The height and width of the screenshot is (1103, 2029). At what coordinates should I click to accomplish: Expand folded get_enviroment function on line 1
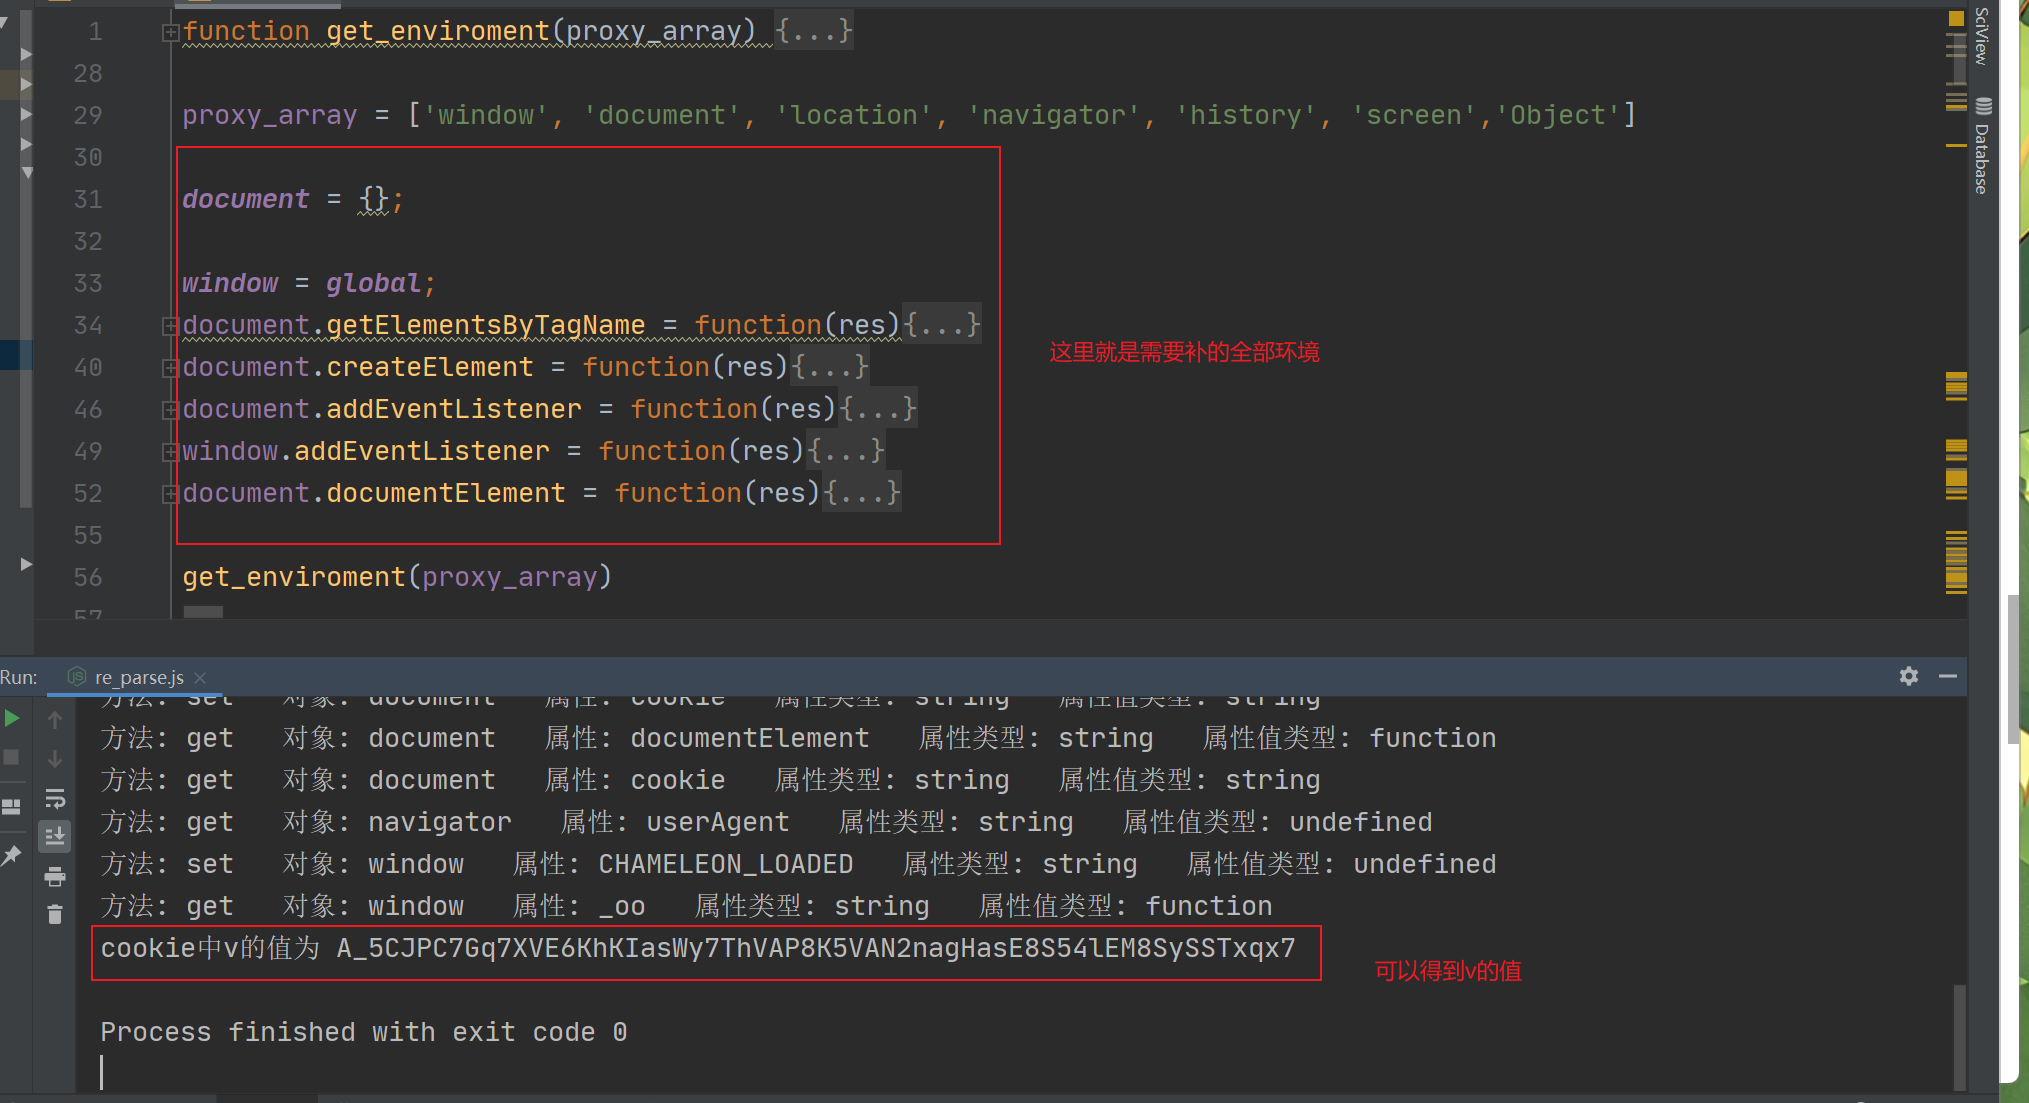point(170,32)
